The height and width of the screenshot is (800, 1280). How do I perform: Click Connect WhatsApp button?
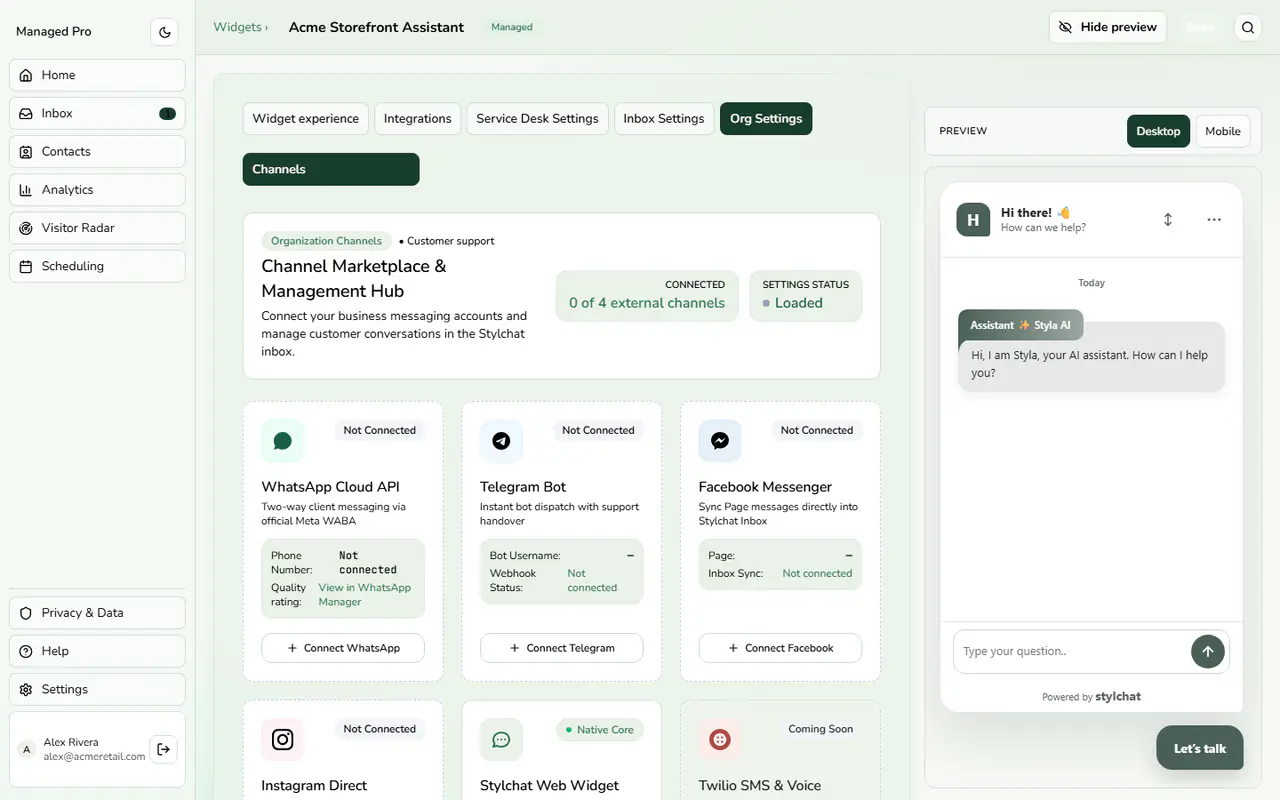(x=343, y=648)
